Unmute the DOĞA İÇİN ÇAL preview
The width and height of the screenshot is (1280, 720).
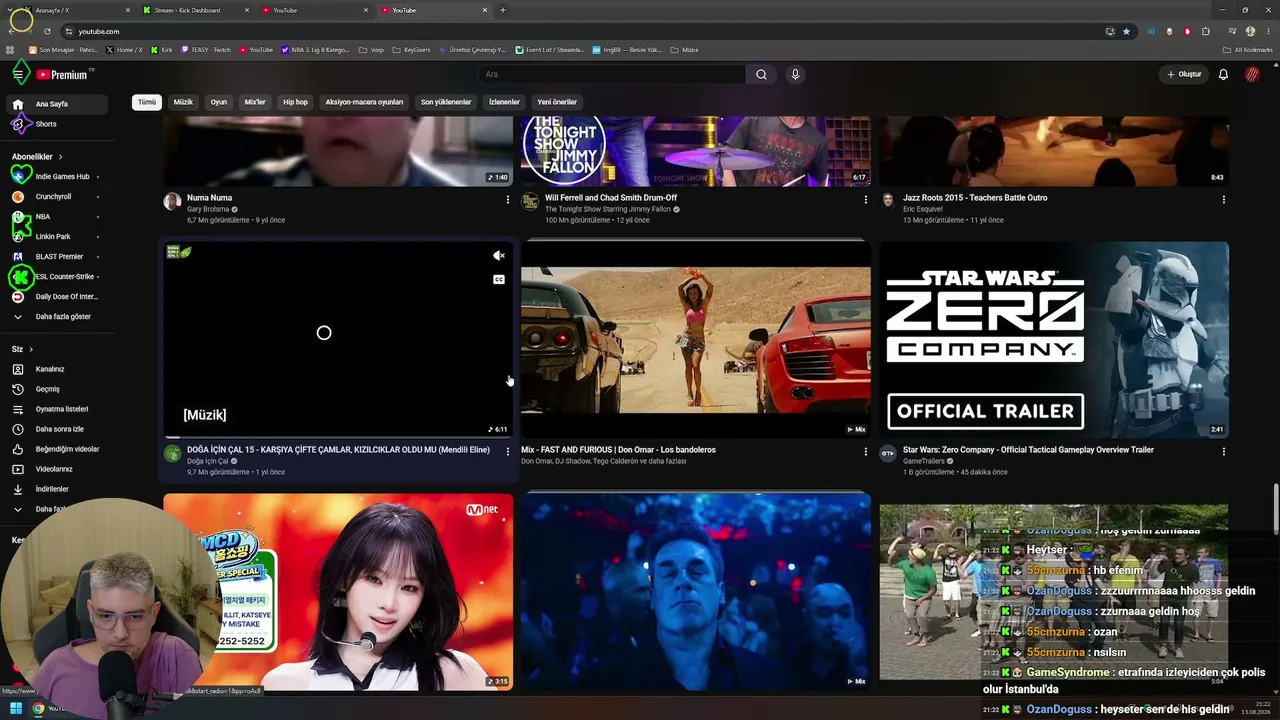pos(499,256)
